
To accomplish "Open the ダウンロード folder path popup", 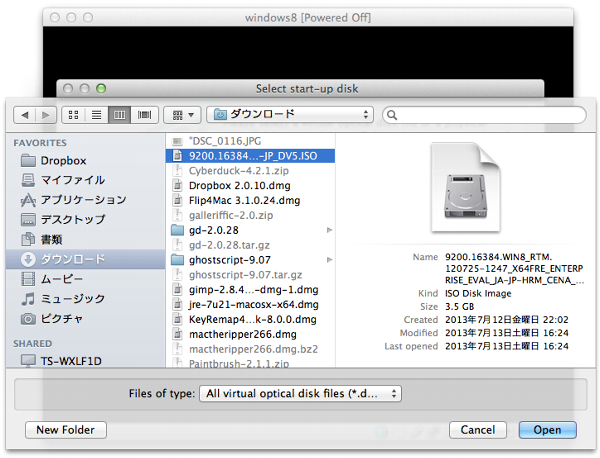I will (x=290, y=114).
